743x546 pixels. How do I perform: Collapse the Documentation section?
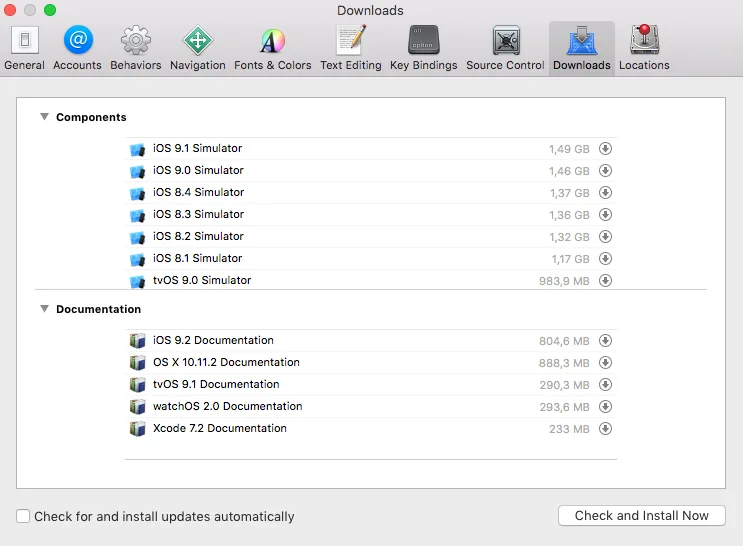tap(44, 309)
